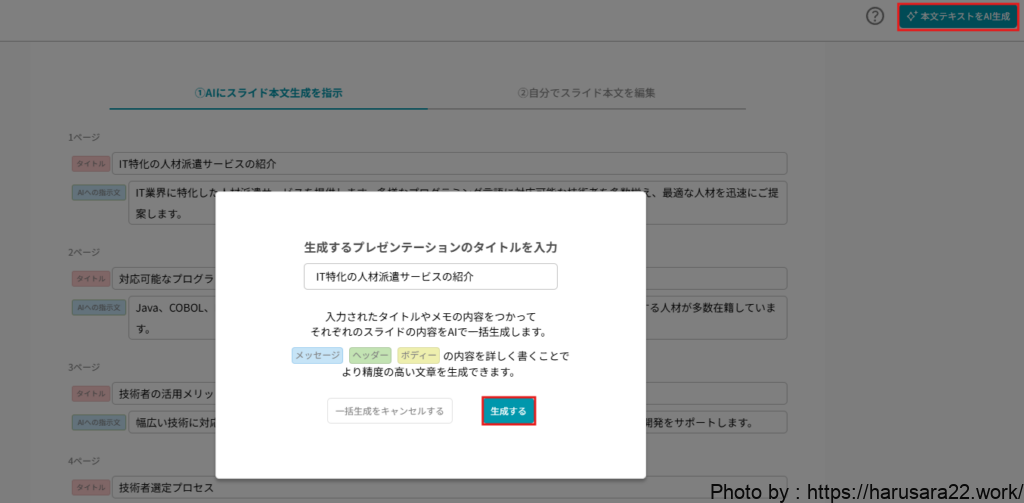
Task: Switch to ①AIにスライド本文生成を指示 tab
Action: (268, 93)
